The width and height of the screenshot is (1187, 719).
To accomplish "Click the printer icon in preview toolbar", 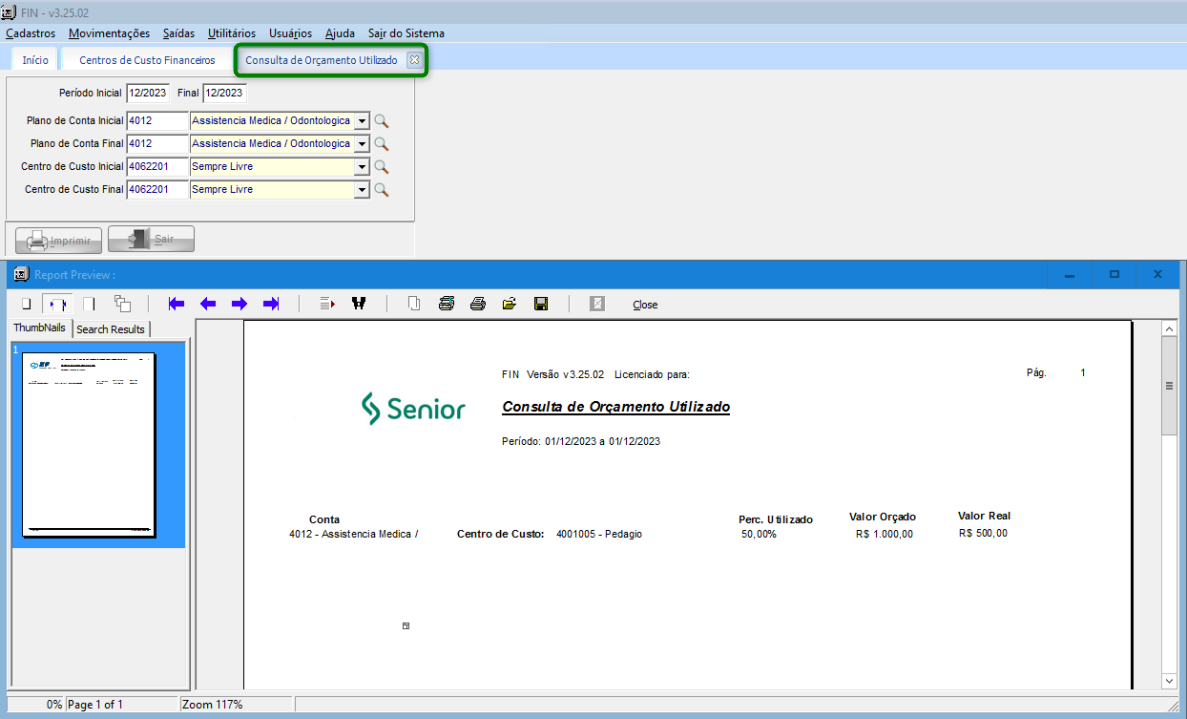I will (x=478, y=304).
